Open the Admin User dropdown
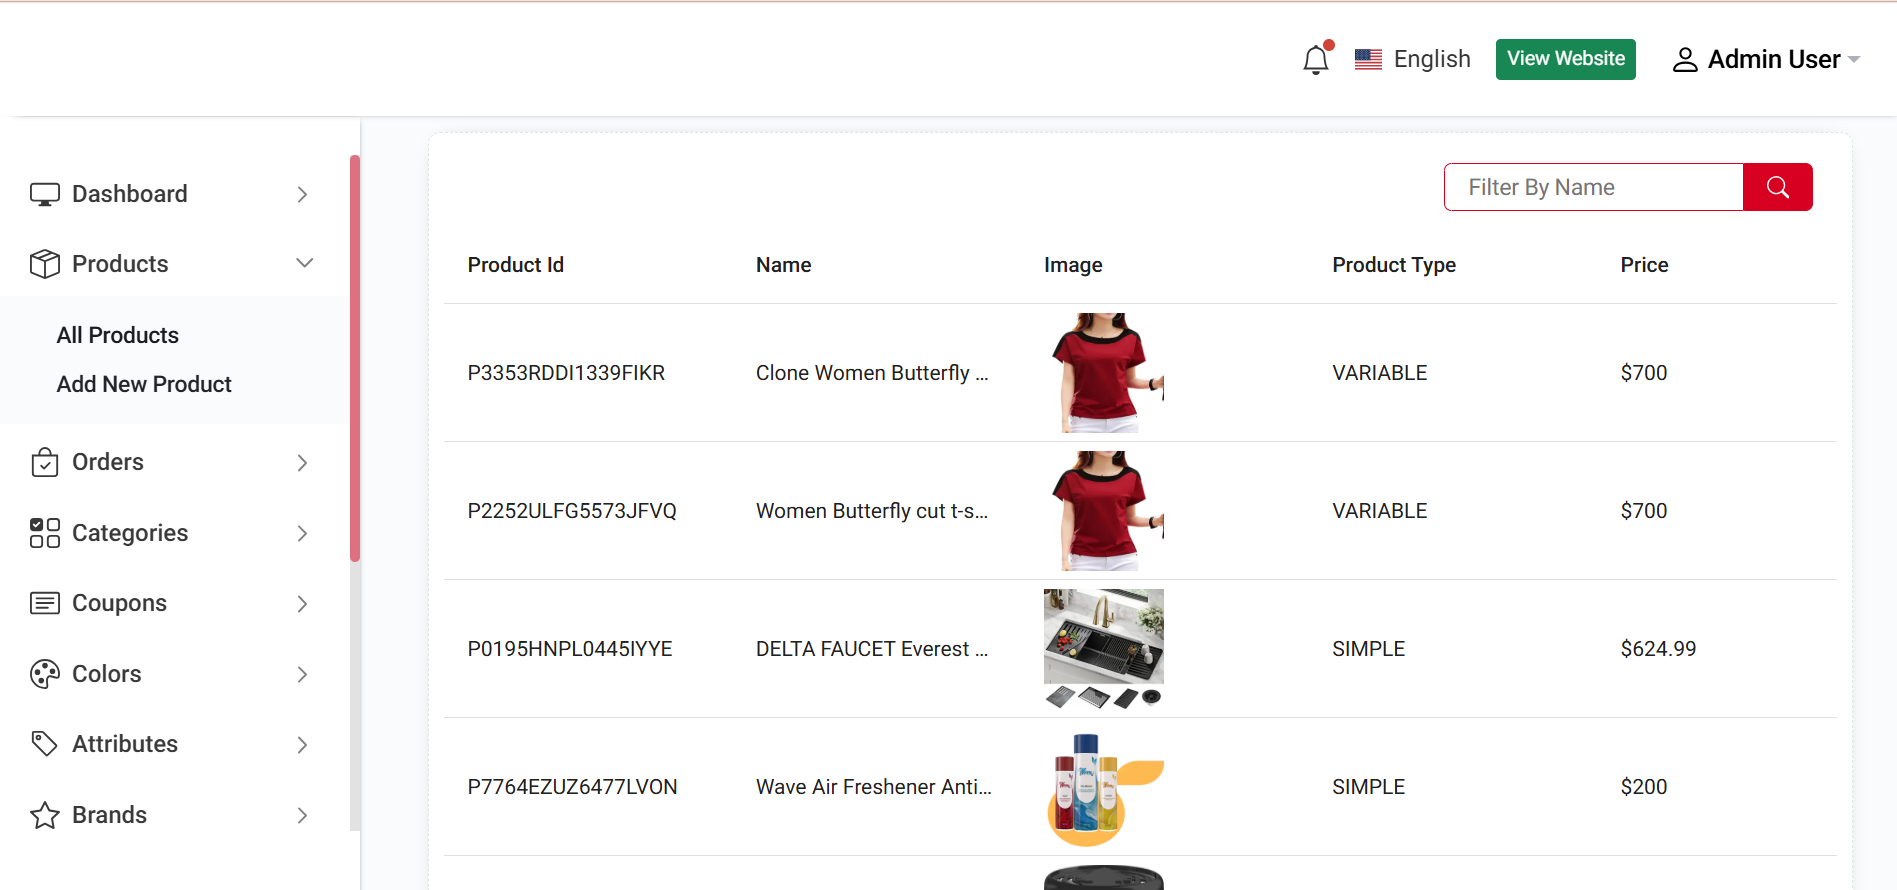Image resolution: width=1897 pixels, height=890 pixels. click(x=1766, y=60)
